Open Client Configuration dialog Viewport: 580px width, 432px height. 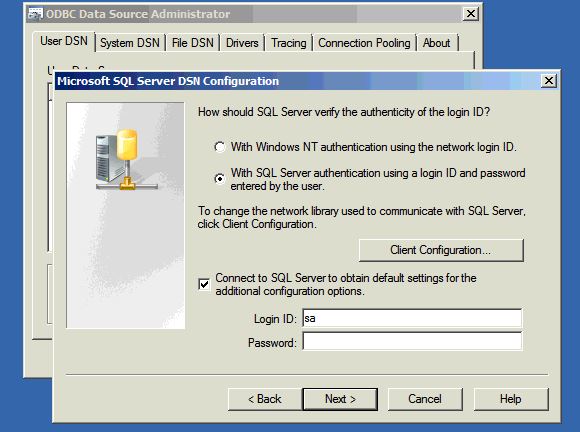[441, 250]
